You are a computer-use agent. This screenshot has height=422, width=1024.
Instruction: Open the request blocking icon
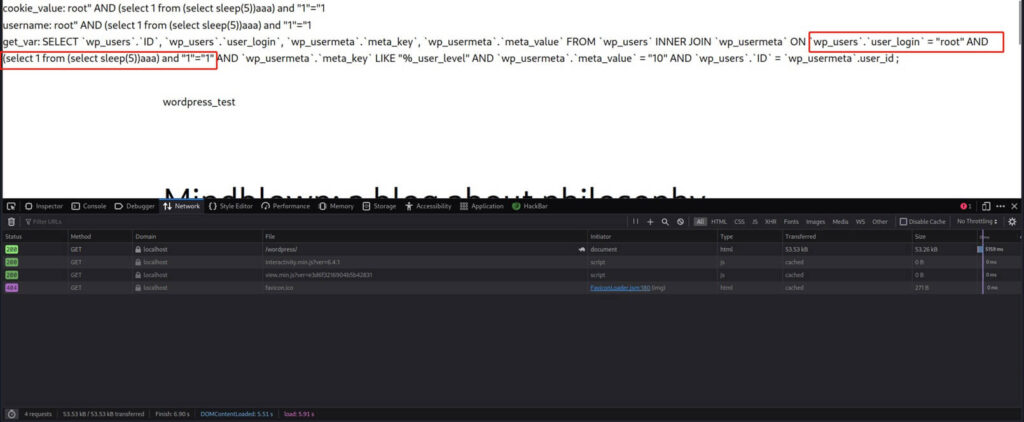click(x=680, y=222)
